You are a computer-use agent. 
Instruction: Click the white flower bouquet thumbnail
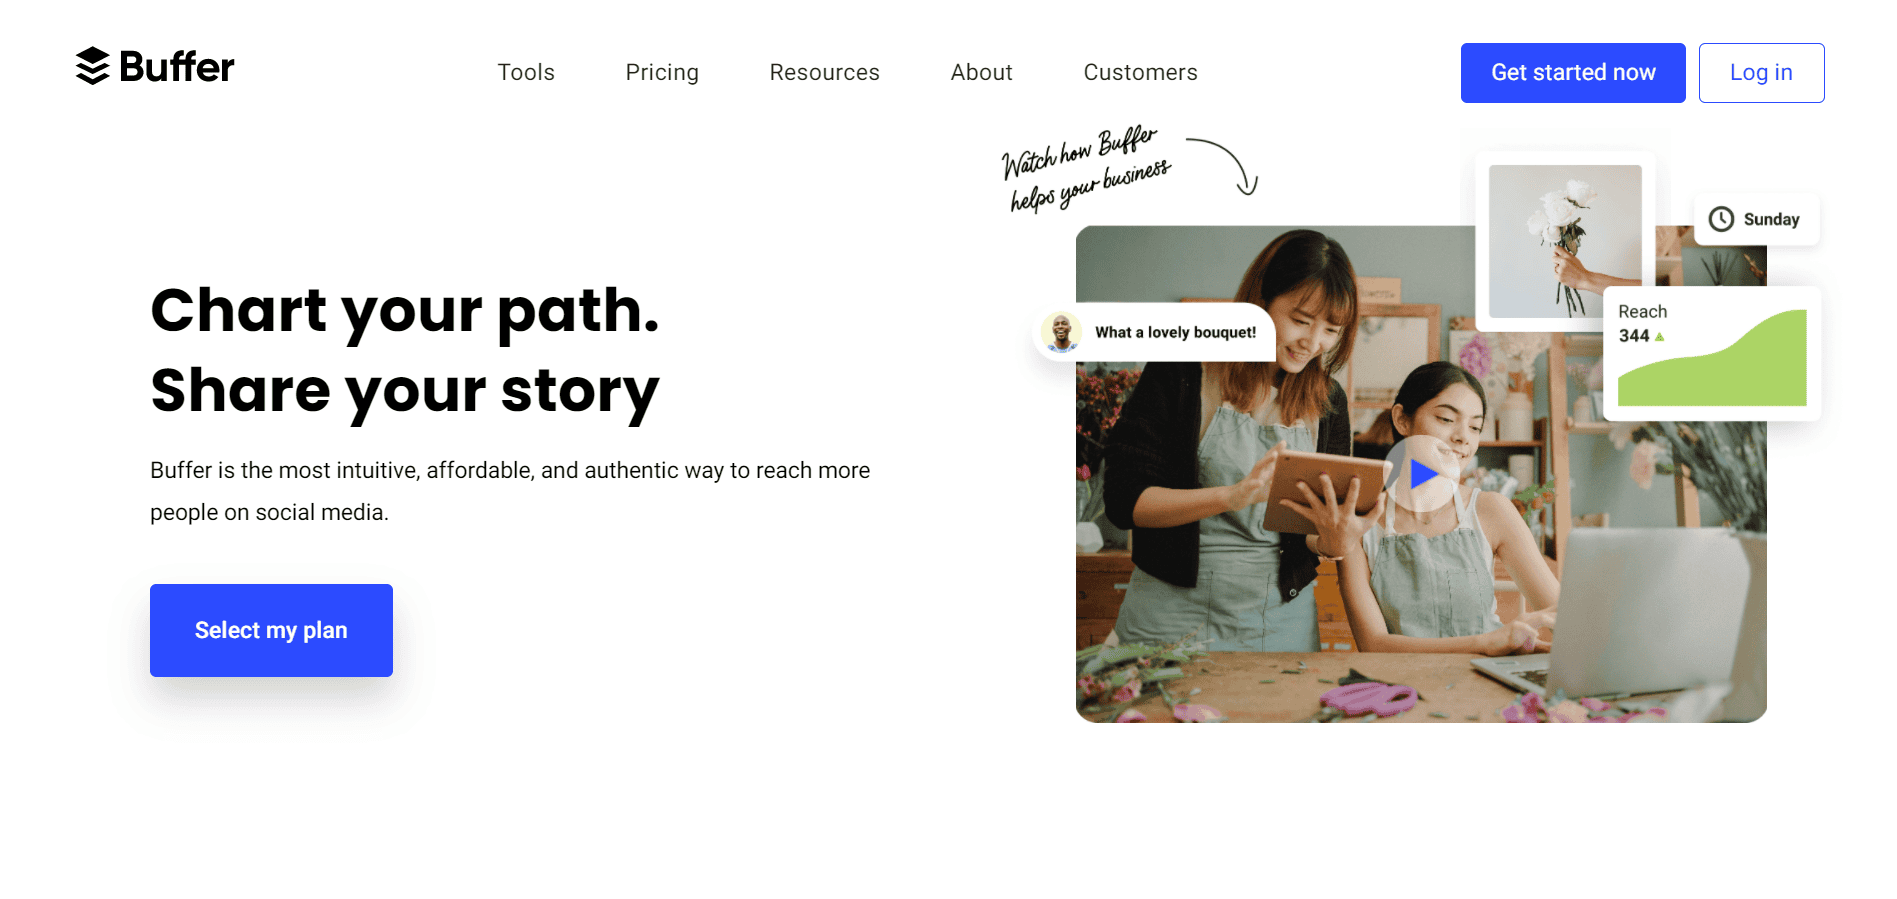point(1565,241)
